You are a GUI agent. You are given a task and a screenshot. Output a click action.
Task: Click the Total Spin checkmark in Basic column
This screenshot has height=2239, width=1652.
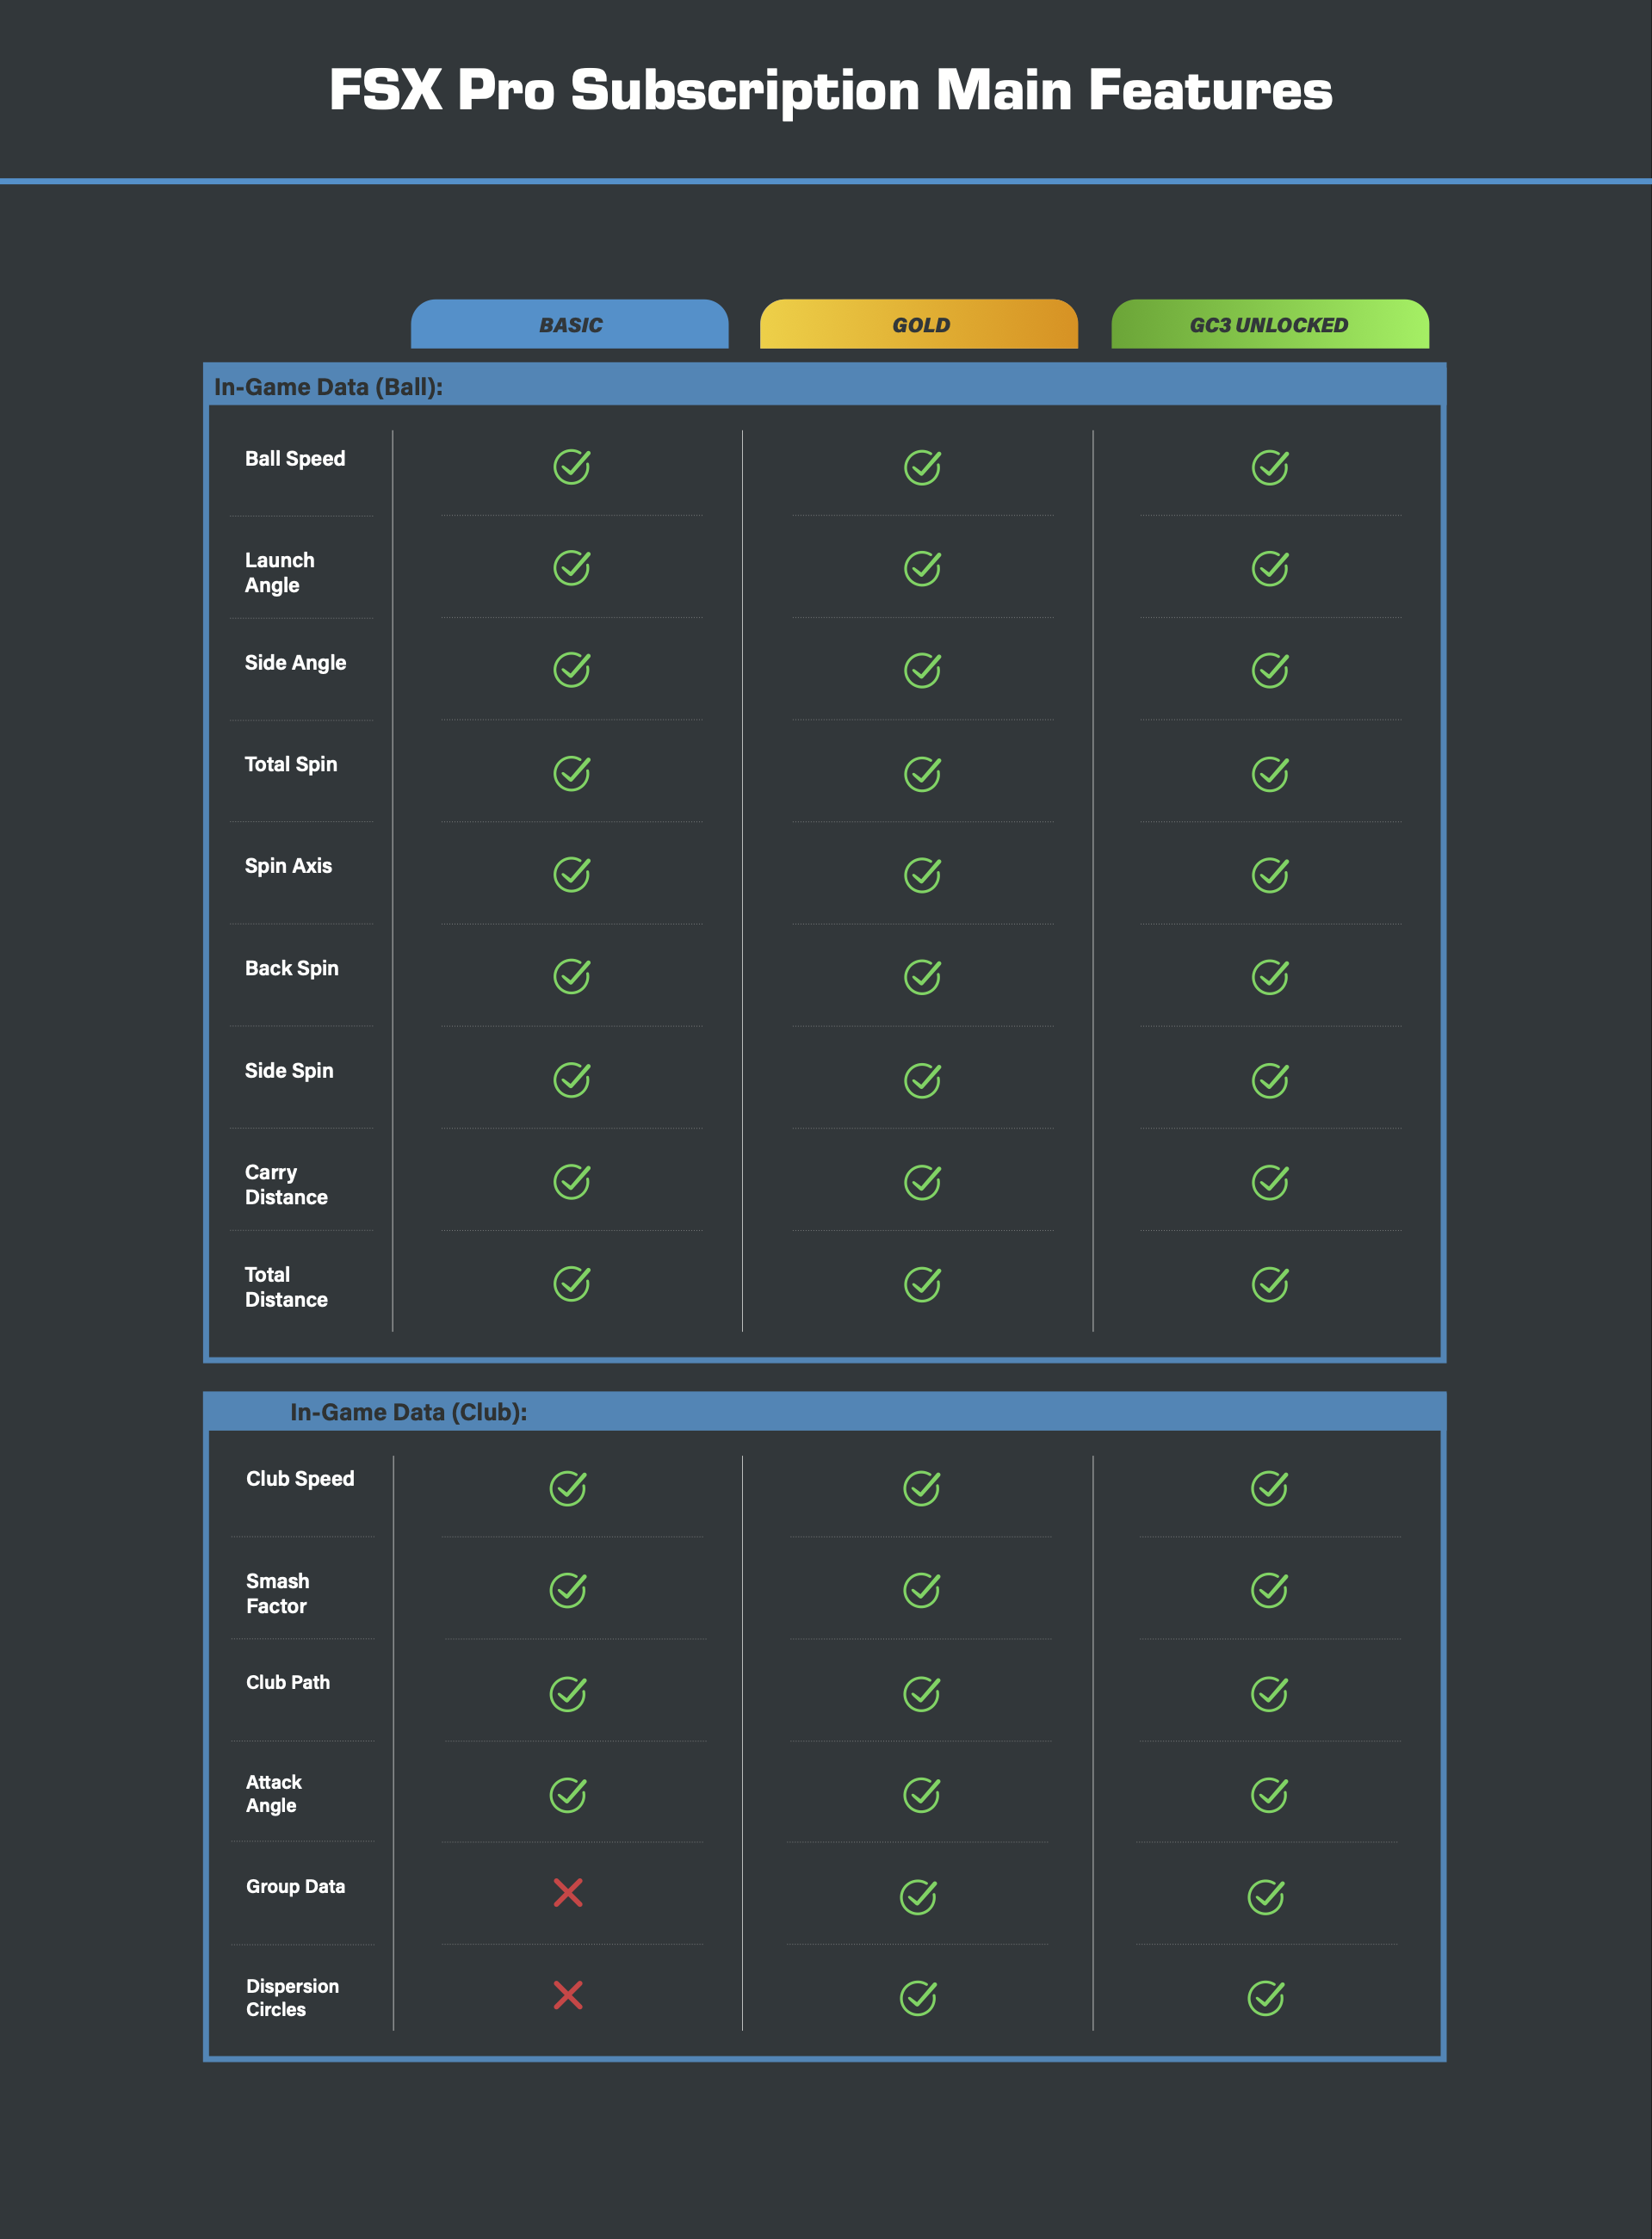pos(570,772)
